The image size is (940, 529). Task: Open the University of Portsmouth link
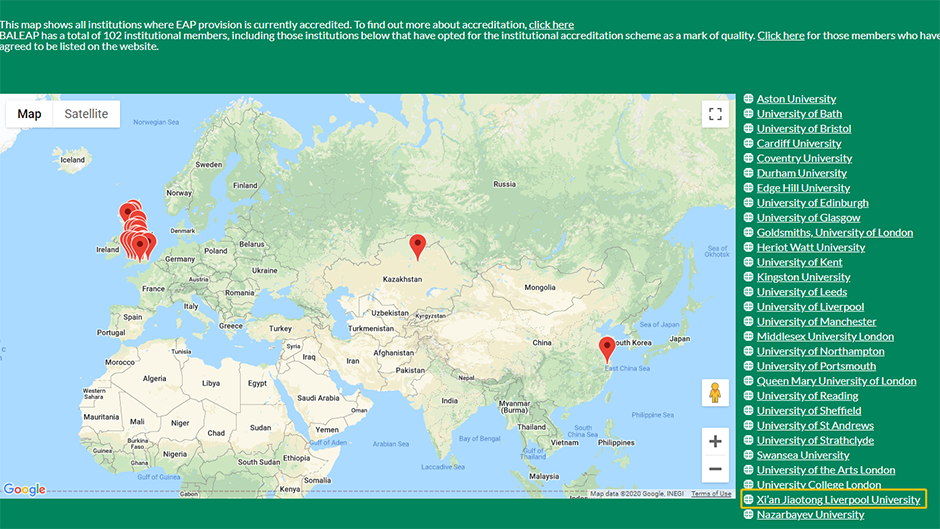(x=816, y=366)
